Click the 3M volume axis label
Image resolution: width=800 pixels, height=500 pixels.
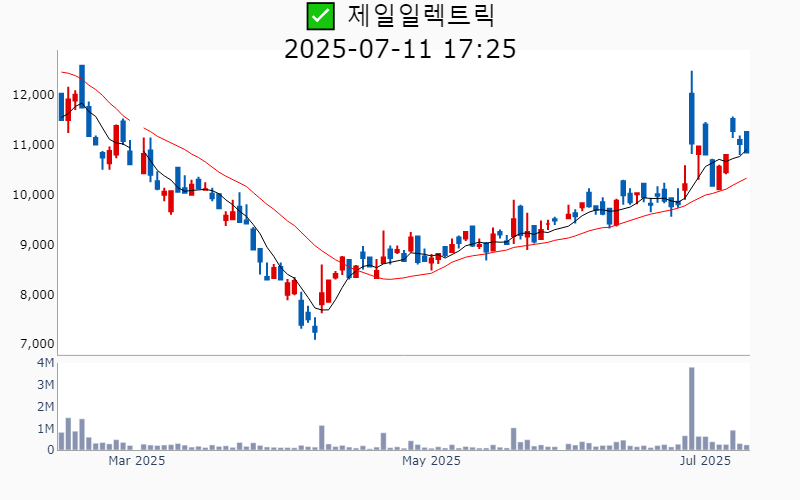[45, 385]
